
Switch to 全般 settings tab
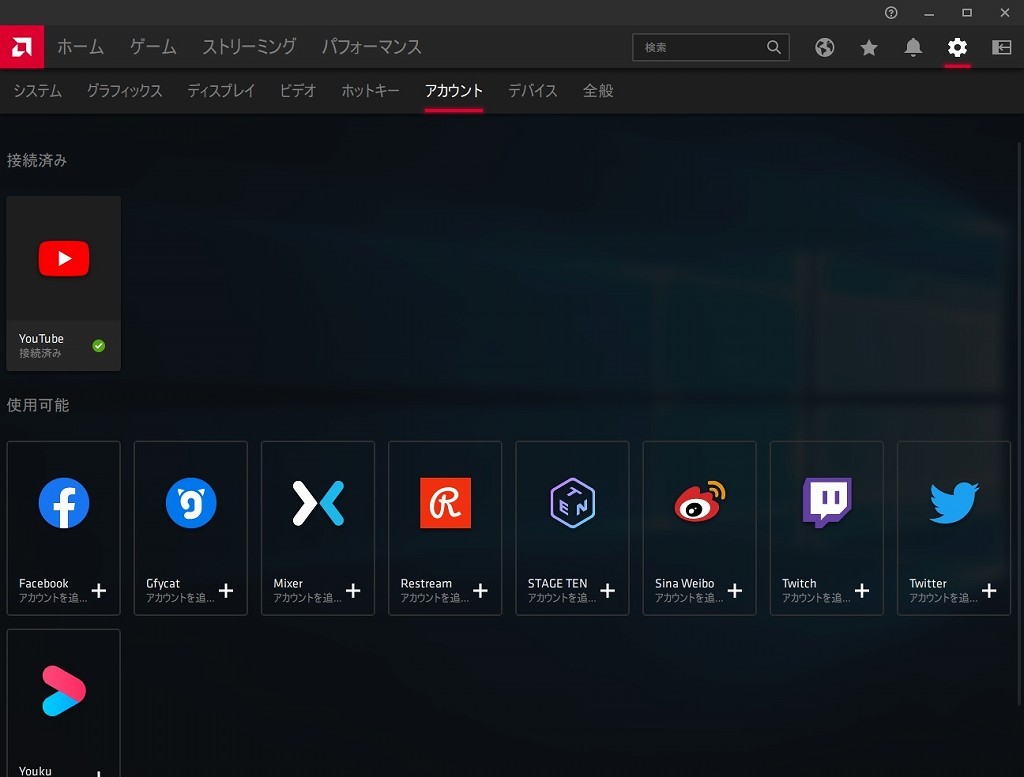coord(598,91)
